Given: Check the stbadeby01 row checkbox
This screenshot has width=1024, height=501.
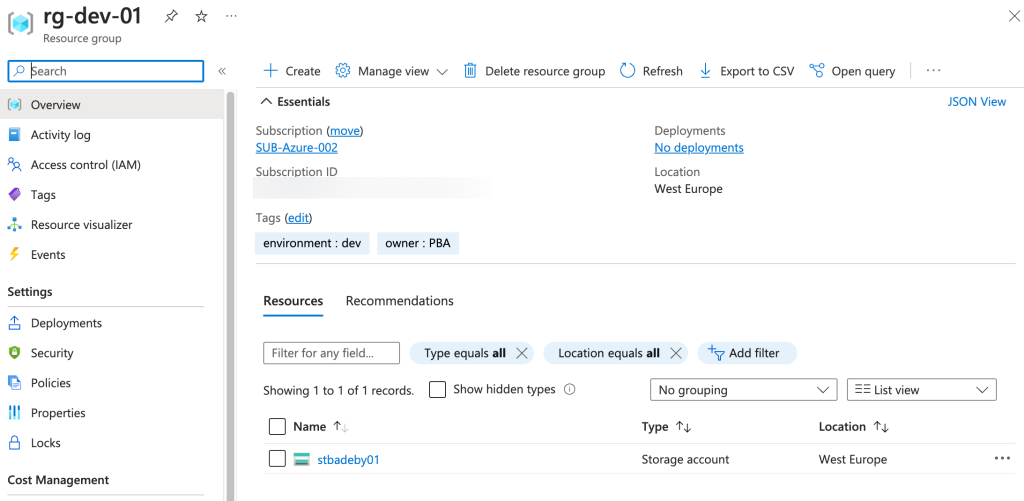Looking at the screenshot, I should pyautogui.click(x=277, y=459).
